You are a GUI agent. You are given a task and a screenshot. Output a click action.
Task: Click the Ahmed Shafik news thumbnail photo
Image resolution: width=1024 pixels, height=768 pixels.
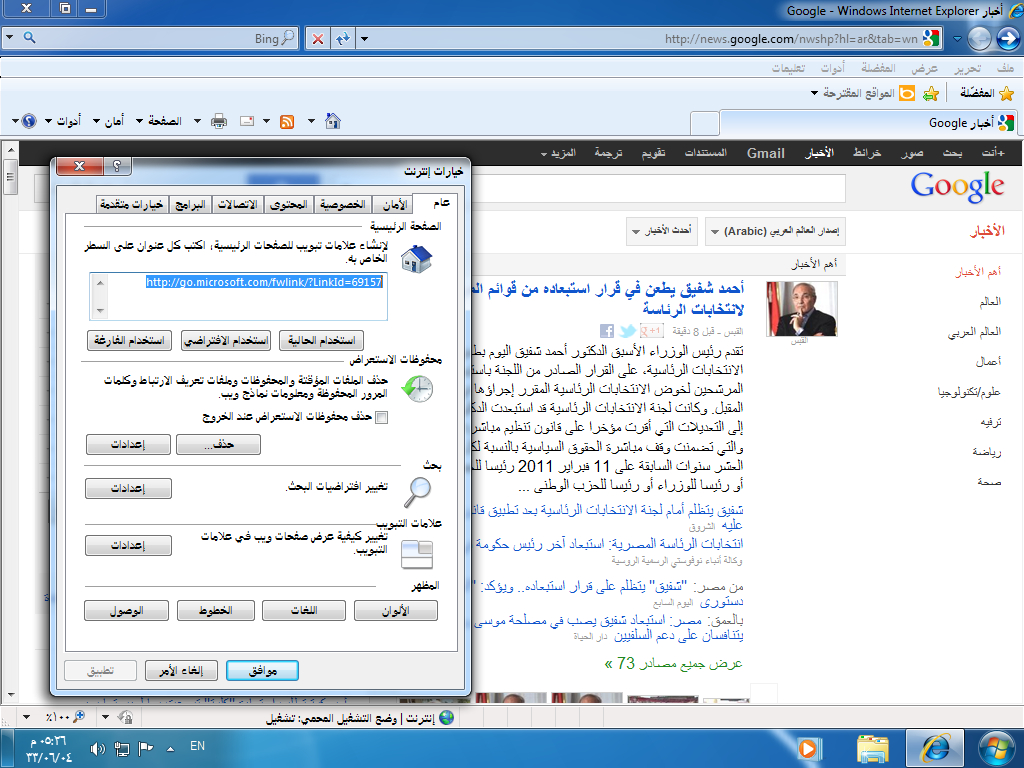(x=801, y=309)
